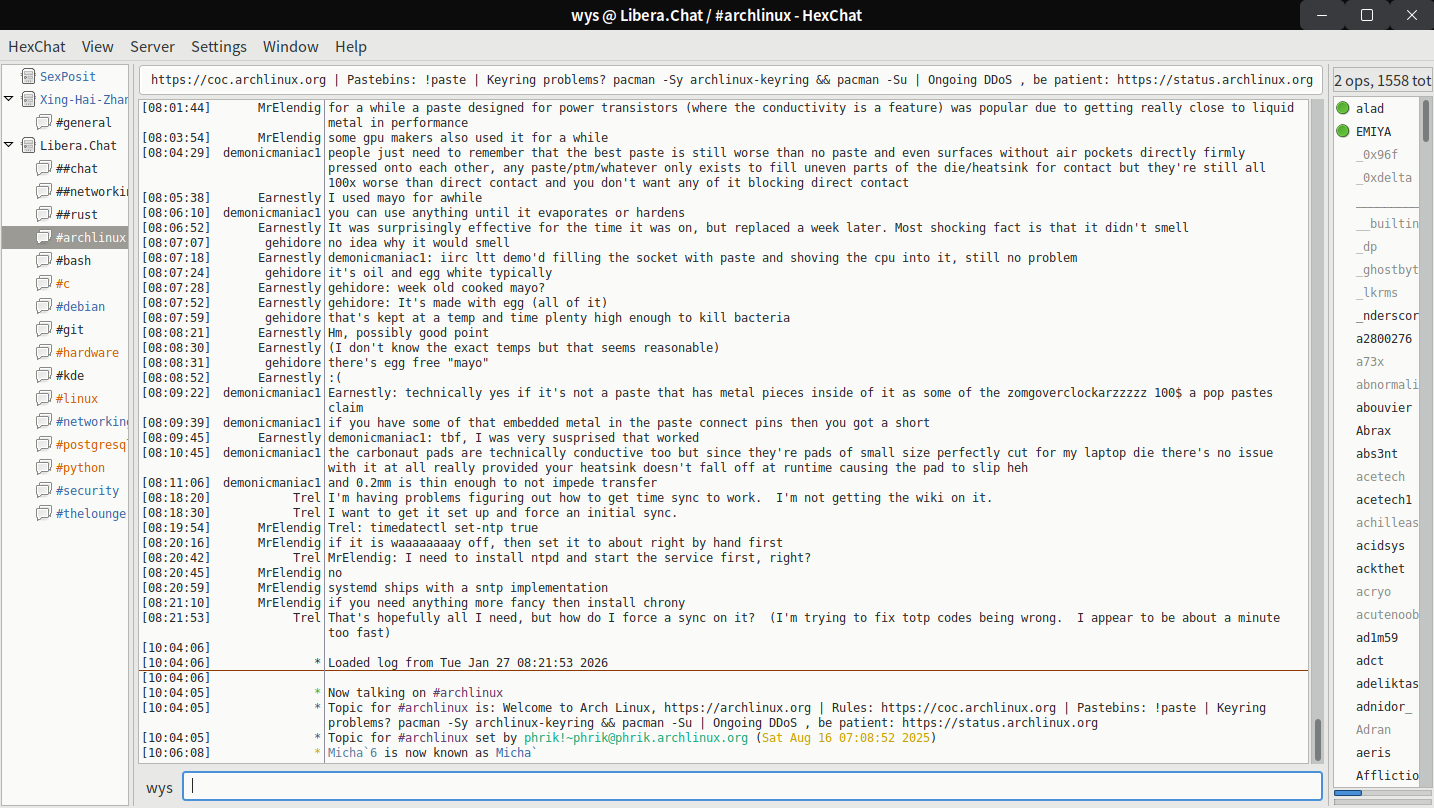Click the lag meter progress bar

[x=1383, y=793]
